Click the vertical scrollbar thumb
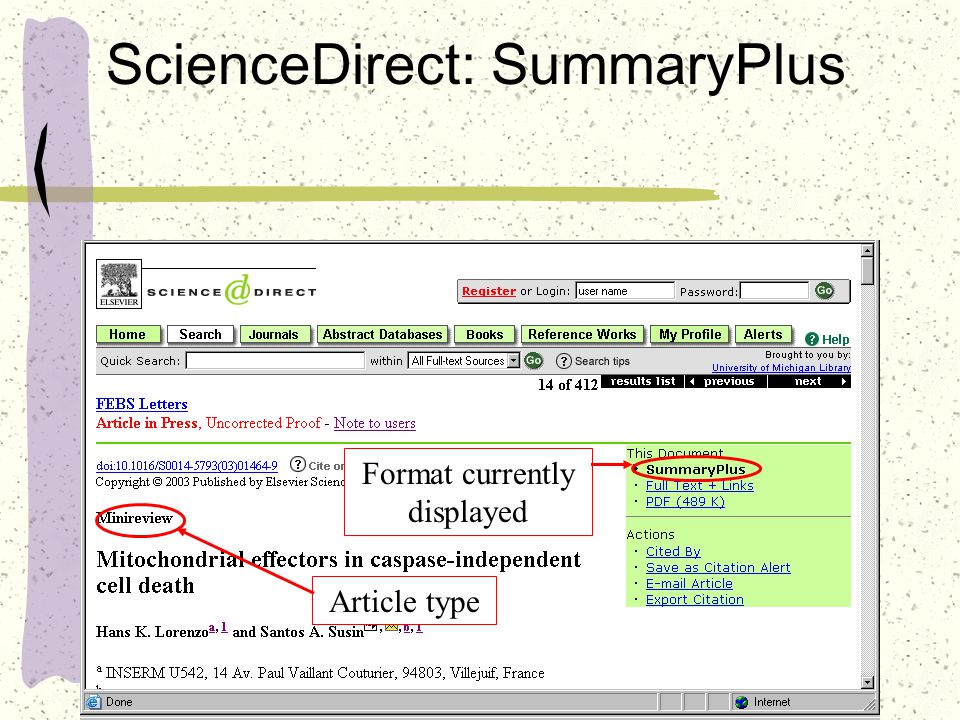The image size is (960, 720). coord(867,271)
